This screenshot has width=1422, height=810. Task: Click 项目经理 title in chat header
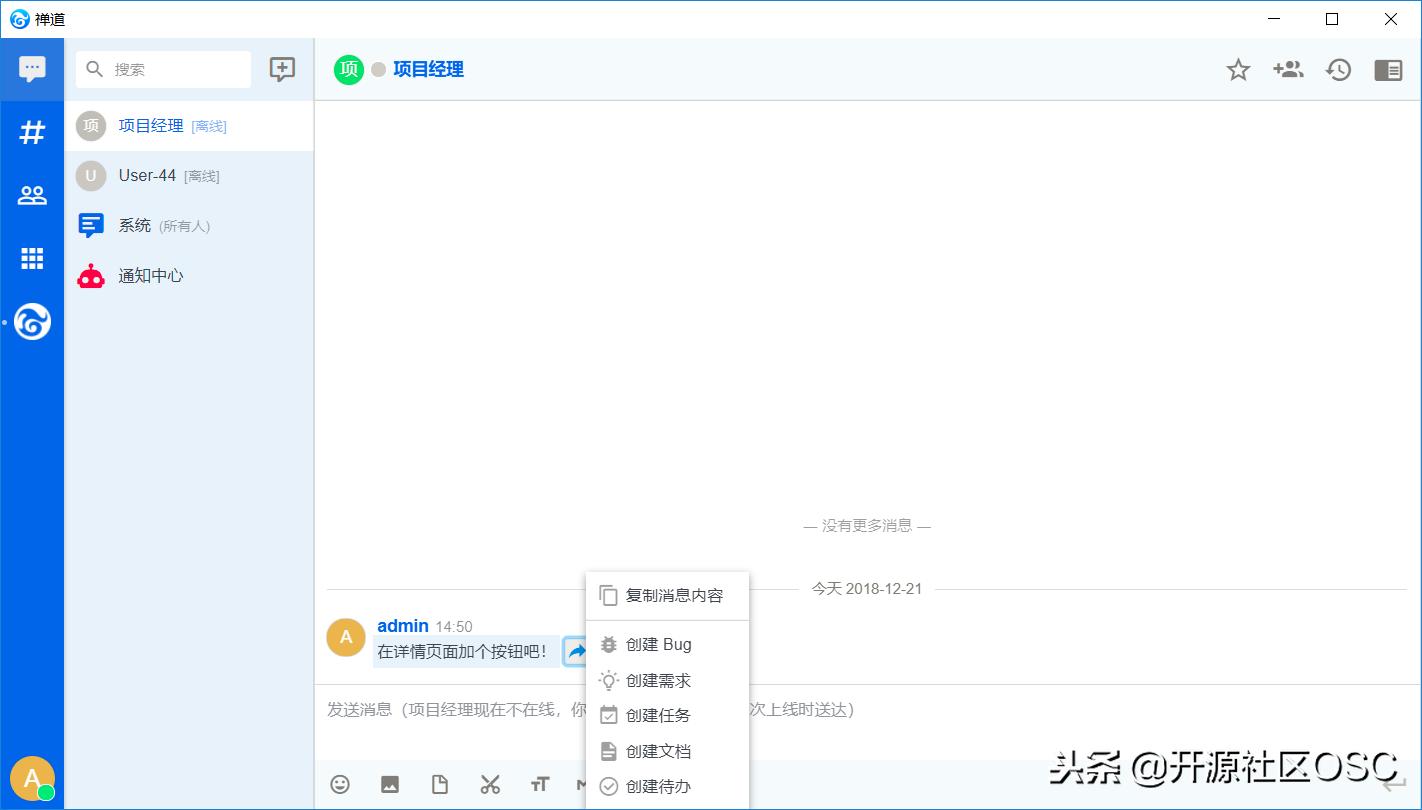click(x=428, y=69)
